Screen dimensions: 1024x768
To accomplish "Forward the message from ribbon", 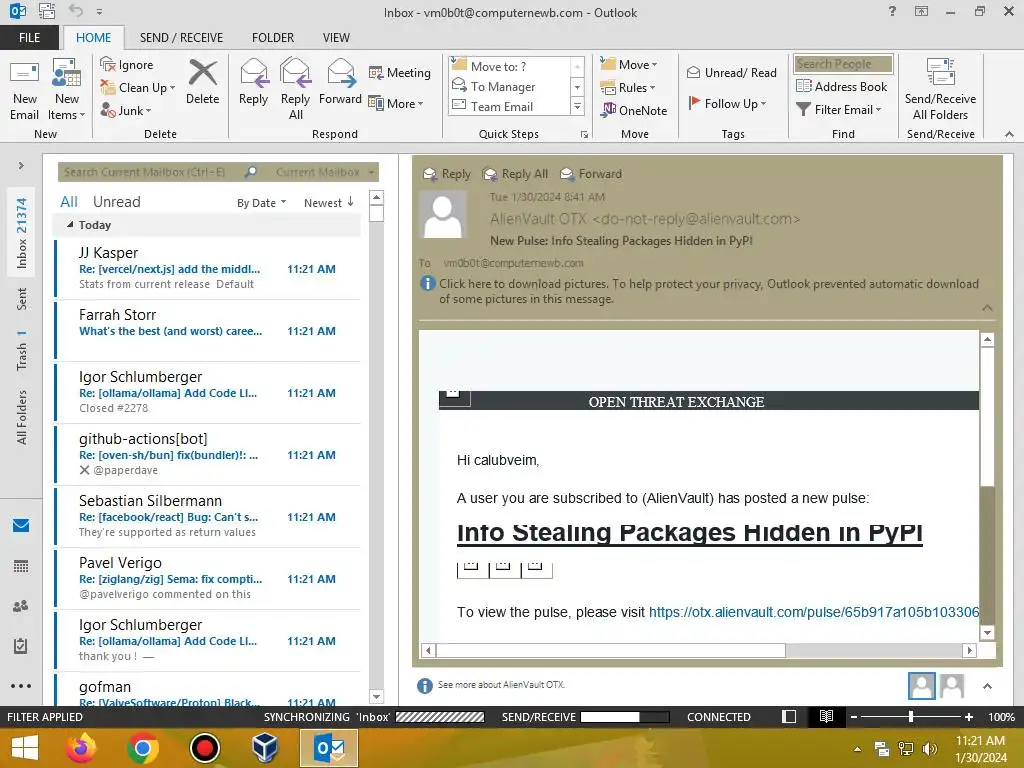I will tap(340, 82).
